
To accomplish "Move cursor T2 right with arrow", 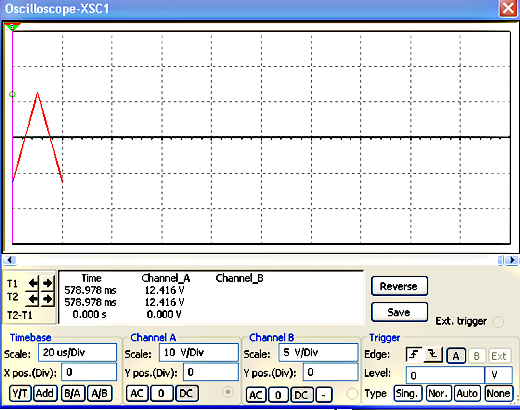I will pos(47,299).
